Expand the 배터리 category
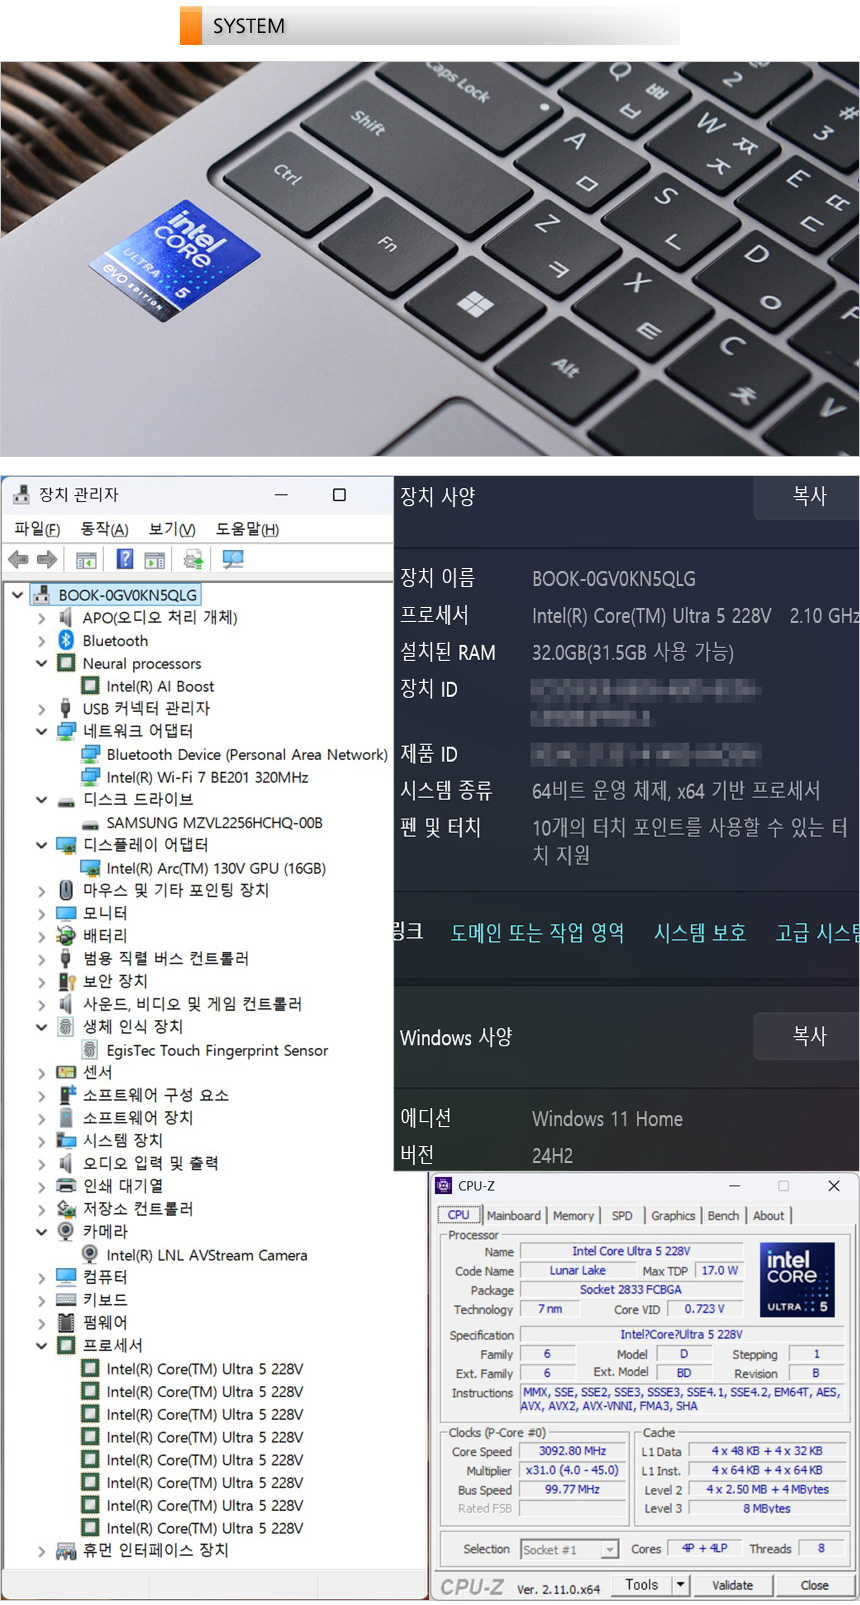This screenshot has height=1605, width=860. click(x=42, y=936)
